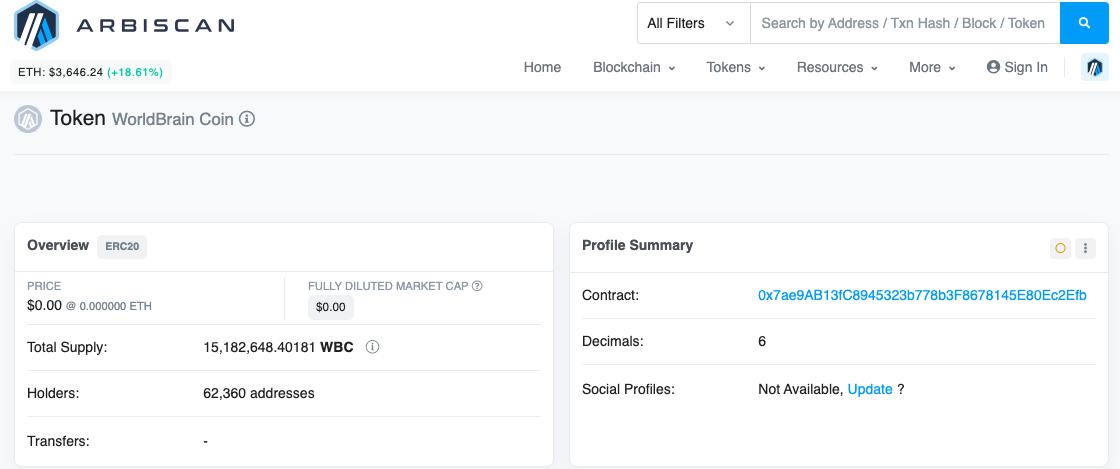Go to the Home page

tap(542, 67)
